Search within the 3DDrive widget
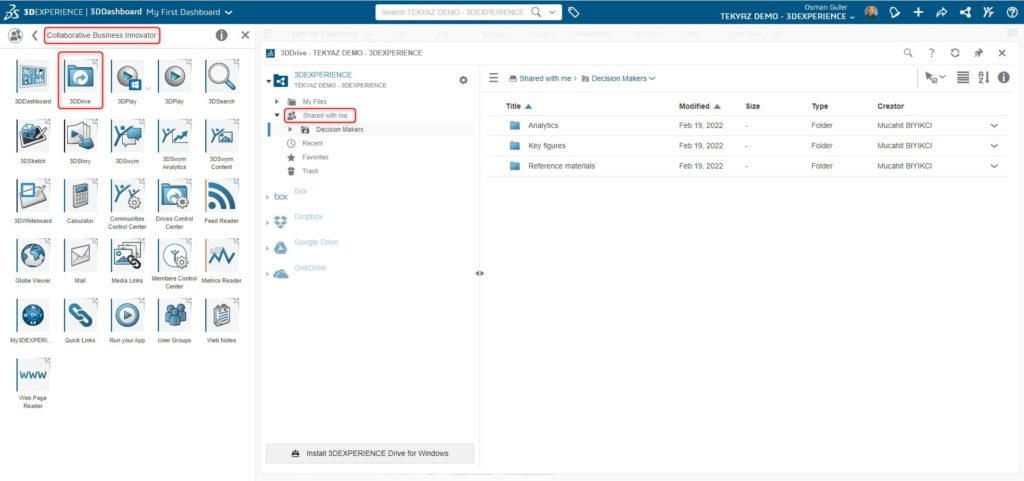Viewport: 1024px width, 481px height. (908, 53)
